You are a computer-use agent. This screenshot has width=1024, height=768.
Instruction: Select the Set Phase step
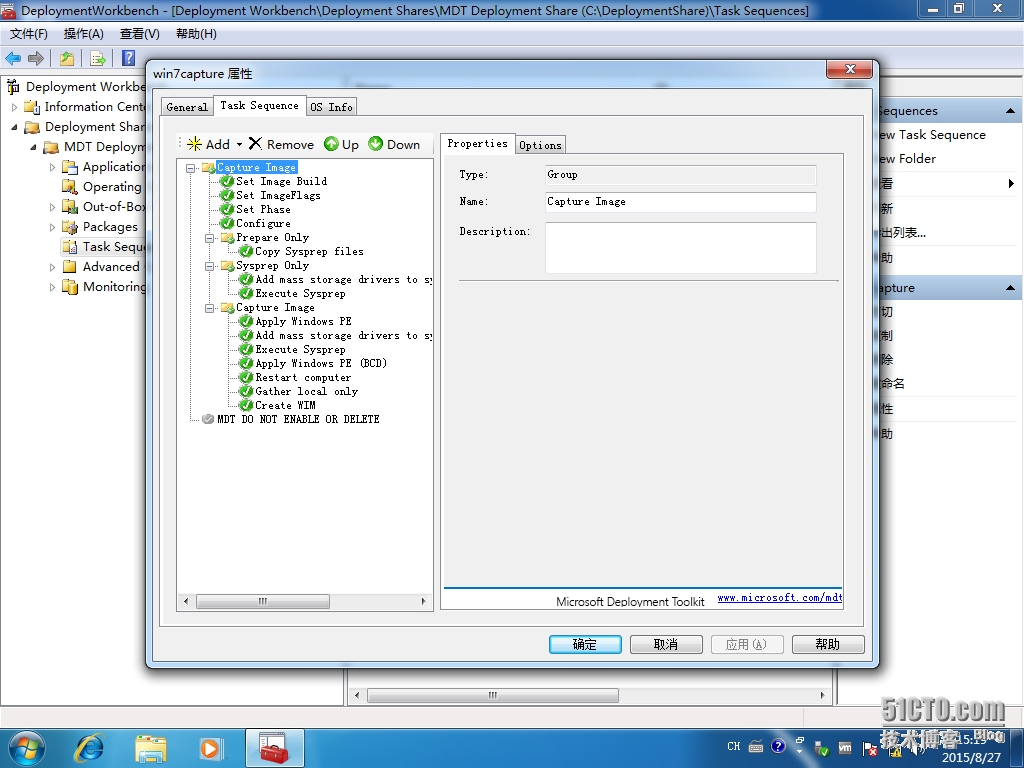(263, 210)
